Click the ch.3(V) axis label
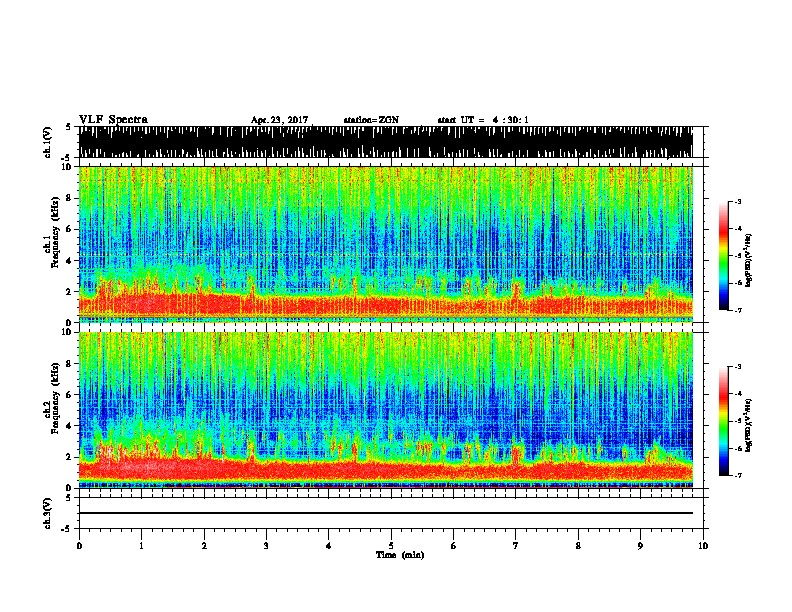Viewport: 792px width, 612px height. point(48,513)
